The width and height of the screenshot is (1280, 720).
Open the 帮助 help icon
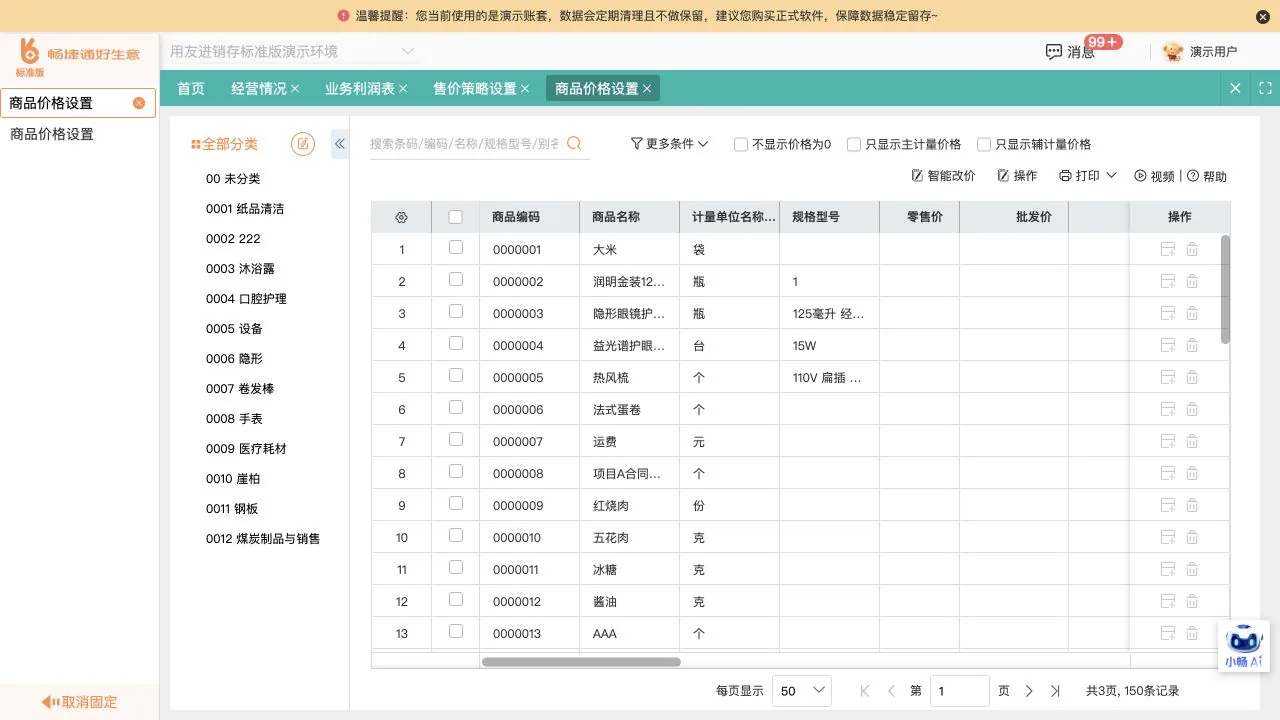[1192, 176]
